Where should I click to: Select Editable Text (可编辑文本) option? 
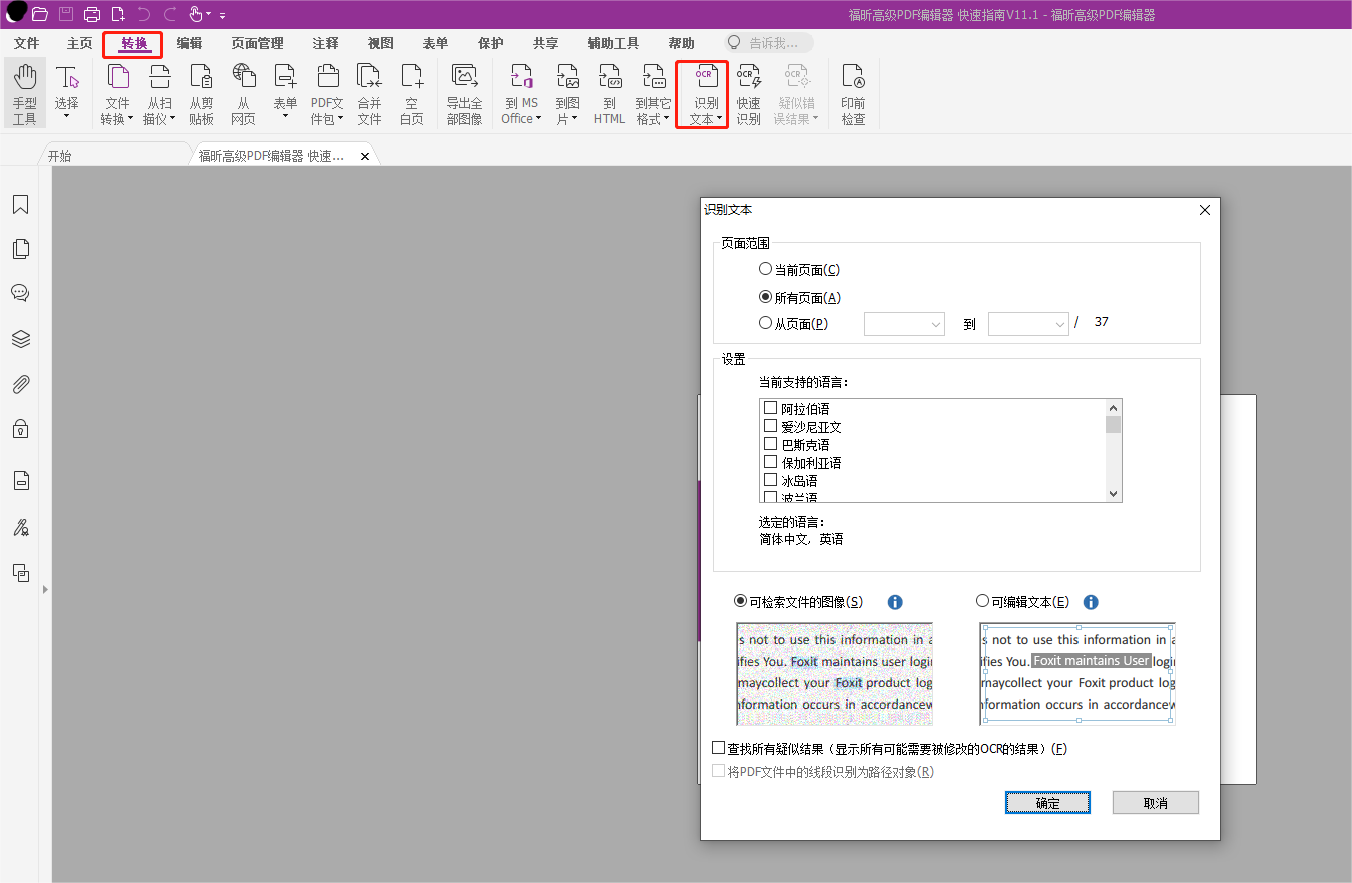[x=982, y=601]
